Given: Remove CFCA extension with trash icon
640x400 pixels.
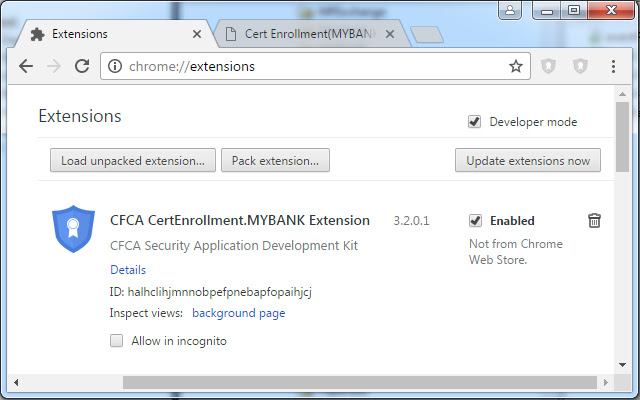Looking at the screenshot, I should click(x=594, y=220).
